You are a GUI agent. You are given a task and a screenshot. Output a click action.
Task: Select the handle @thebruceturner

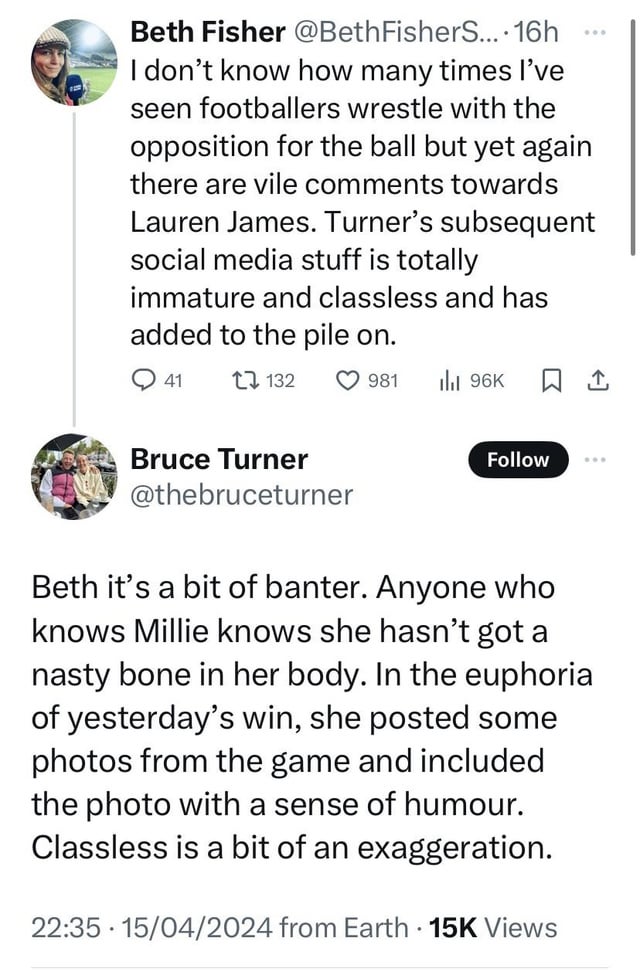[241, 494]
